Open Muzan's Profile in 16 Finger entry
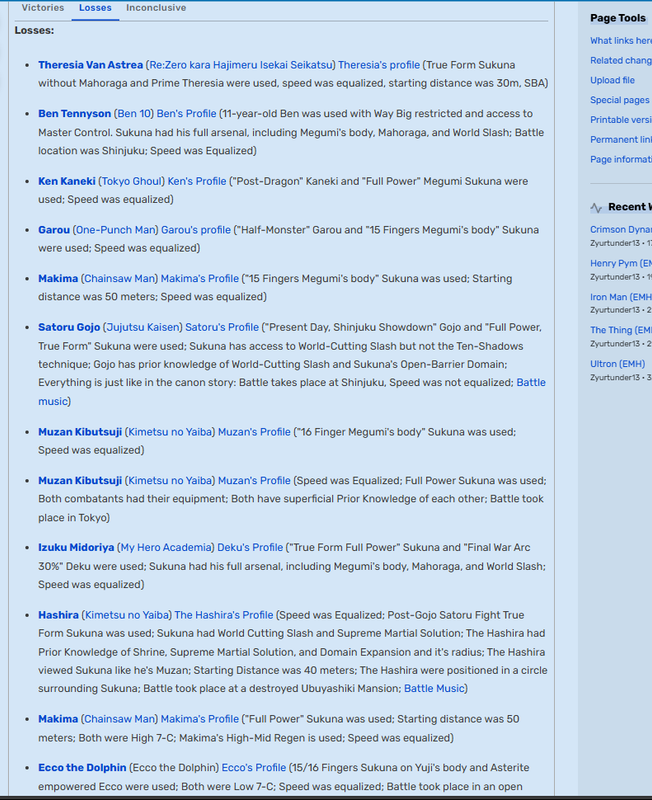The width and height of the screenshot is (652, 800). click(254, 432)
